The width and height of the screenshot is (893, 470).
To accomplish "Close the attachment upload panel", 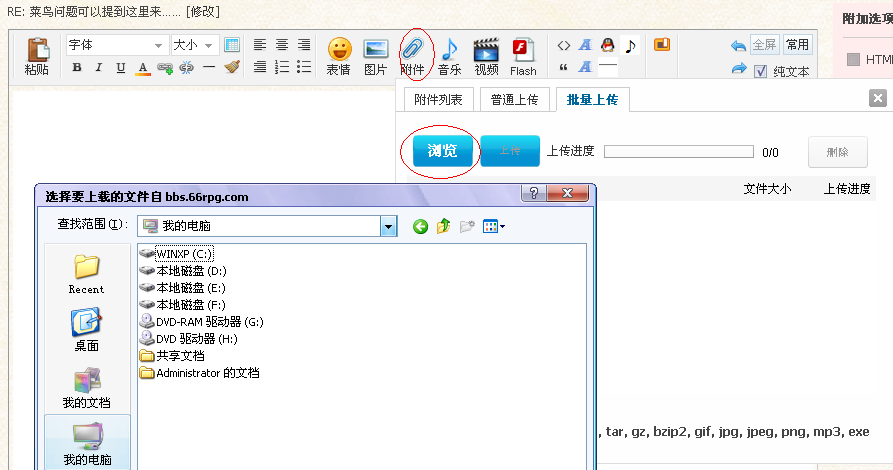I will coord(878,98).
